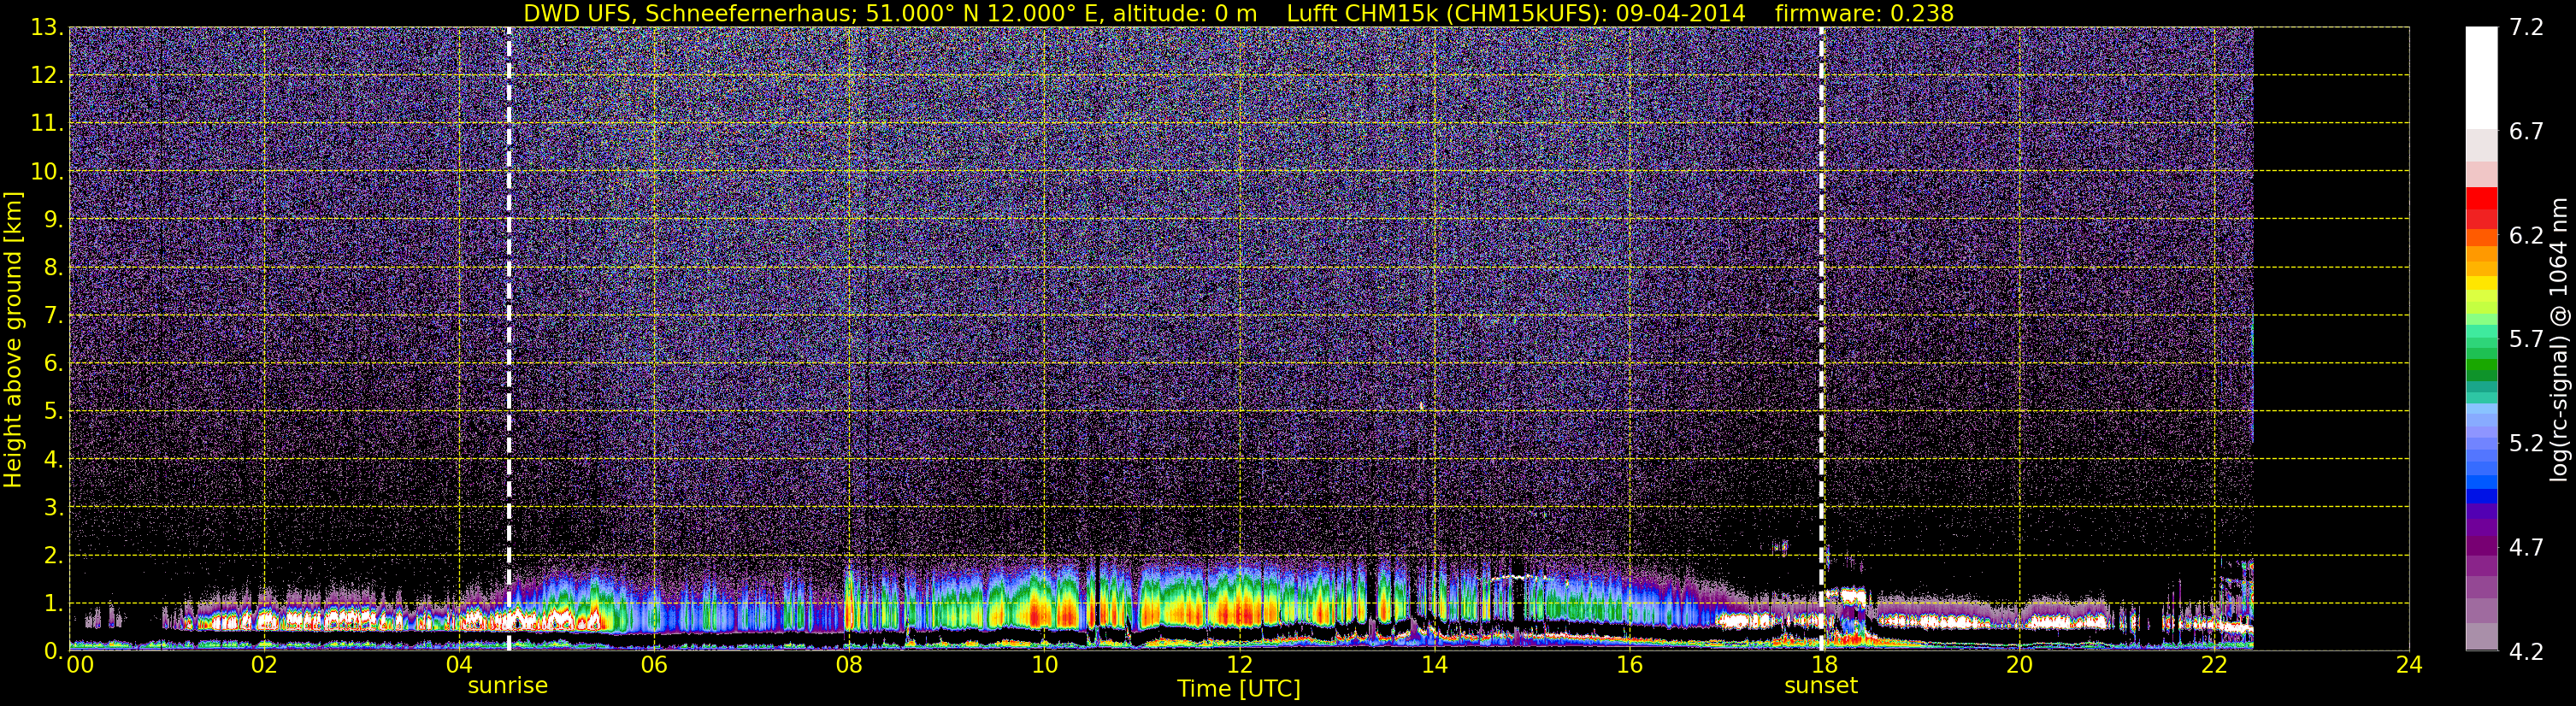Click the colorbar tick value 5.7
Screen dimensions: 2576x706
2526,340
